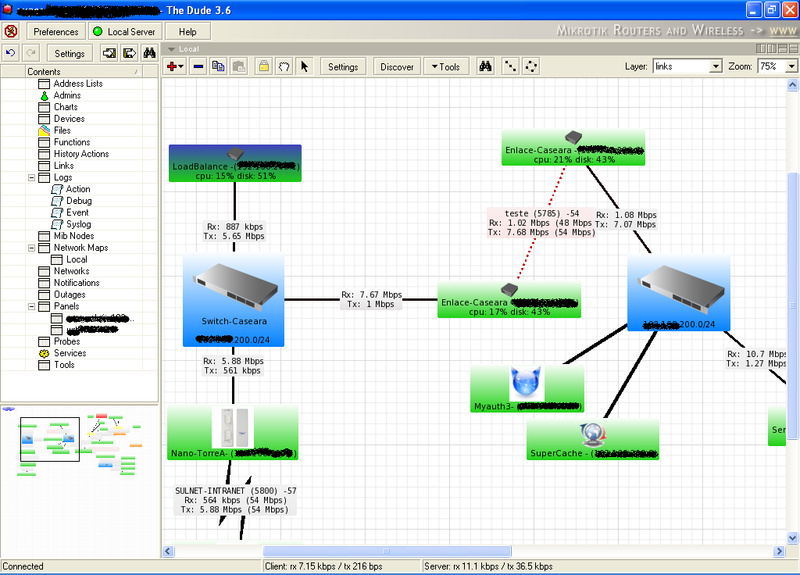The height and width of the screenshot is (575, 800).
Task: Select the arrow pointer tool
Action: click(305, 66)
